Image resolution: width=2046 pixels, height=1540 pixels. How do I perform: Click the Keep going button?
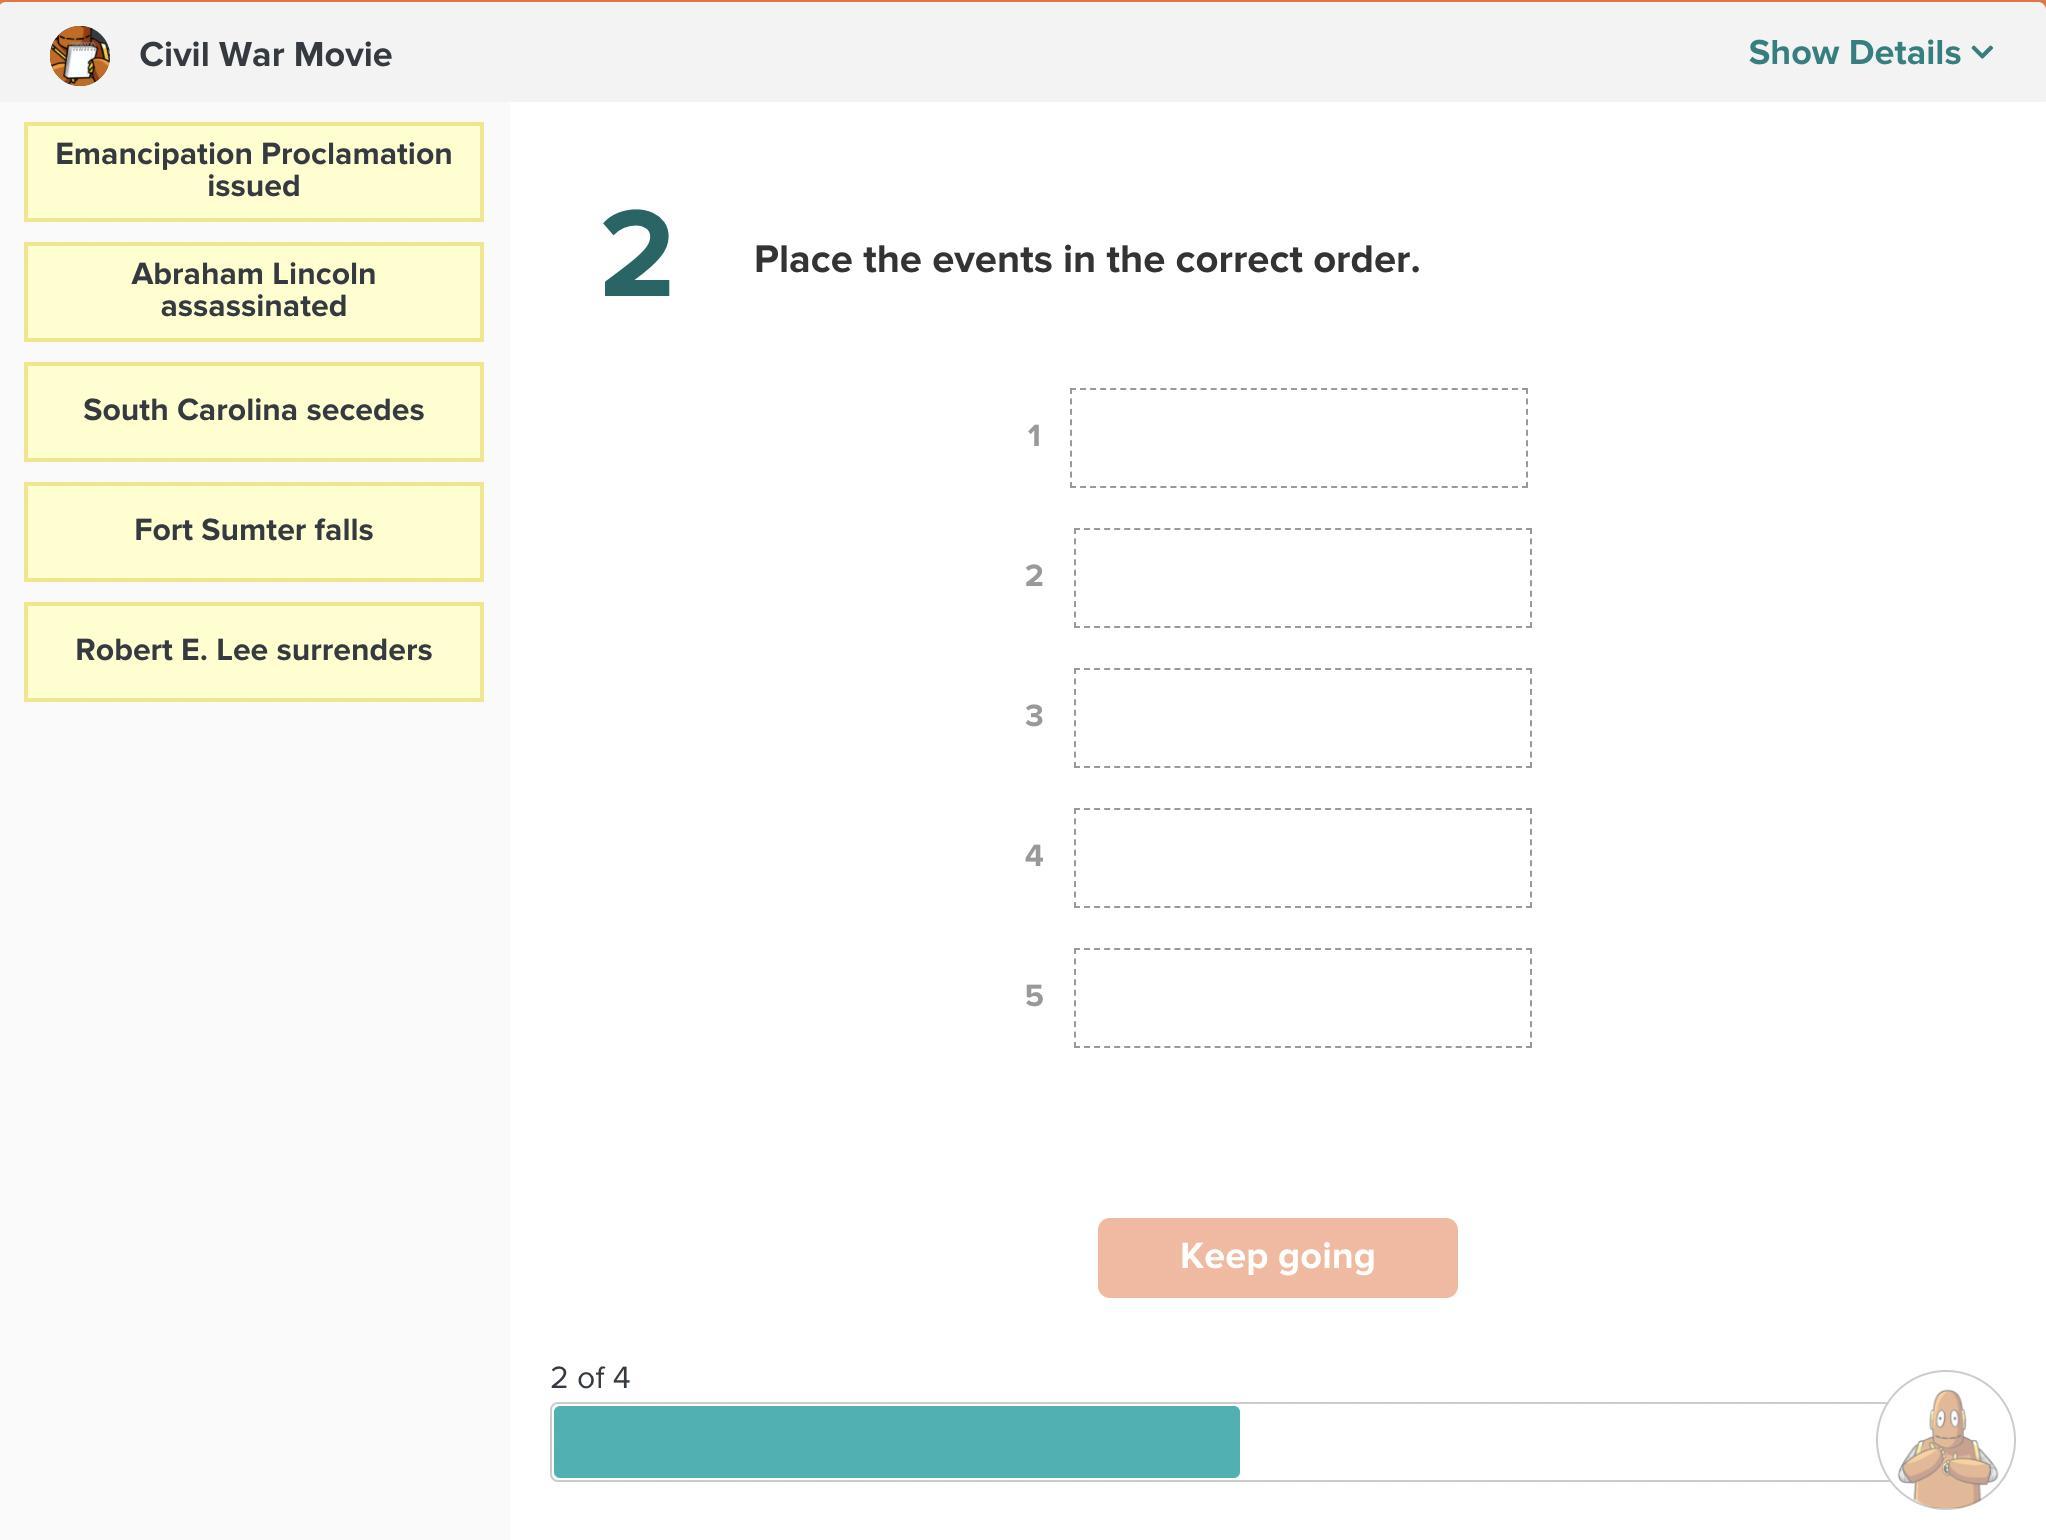[x=1277, y=1257]
